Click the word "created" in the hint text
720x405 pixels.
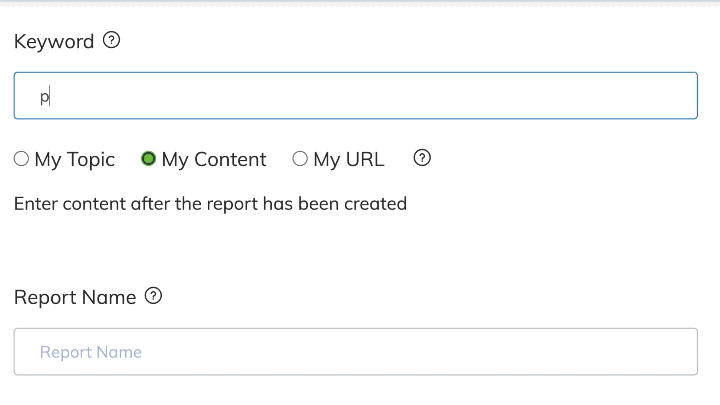pyautogui.click(x=374, y=204)
